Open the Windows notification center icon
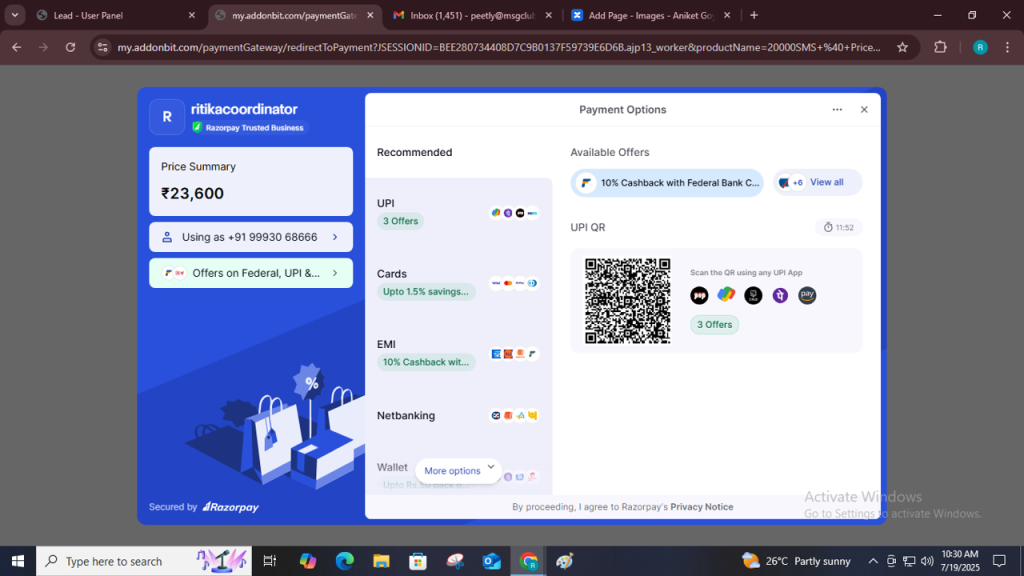 pos(999,561)
